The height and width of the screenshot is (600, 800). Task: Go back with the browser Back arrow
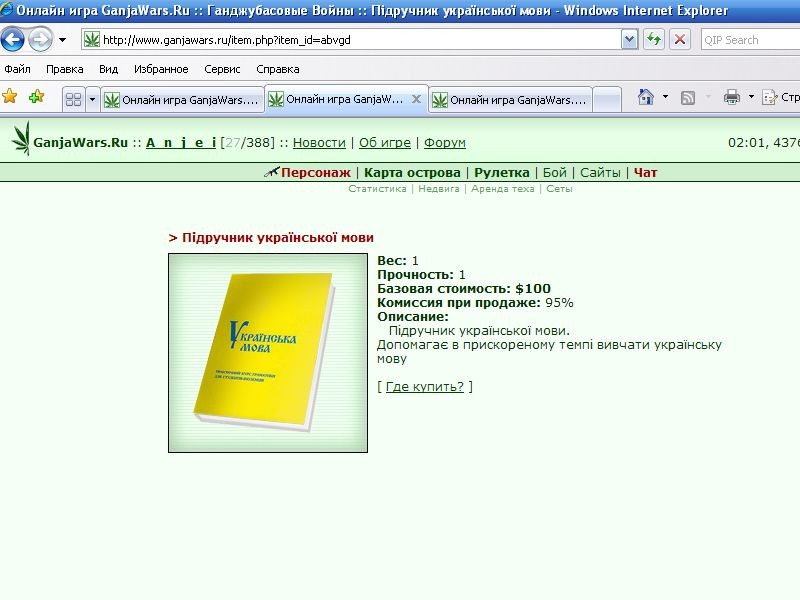[x=13, y=40]
